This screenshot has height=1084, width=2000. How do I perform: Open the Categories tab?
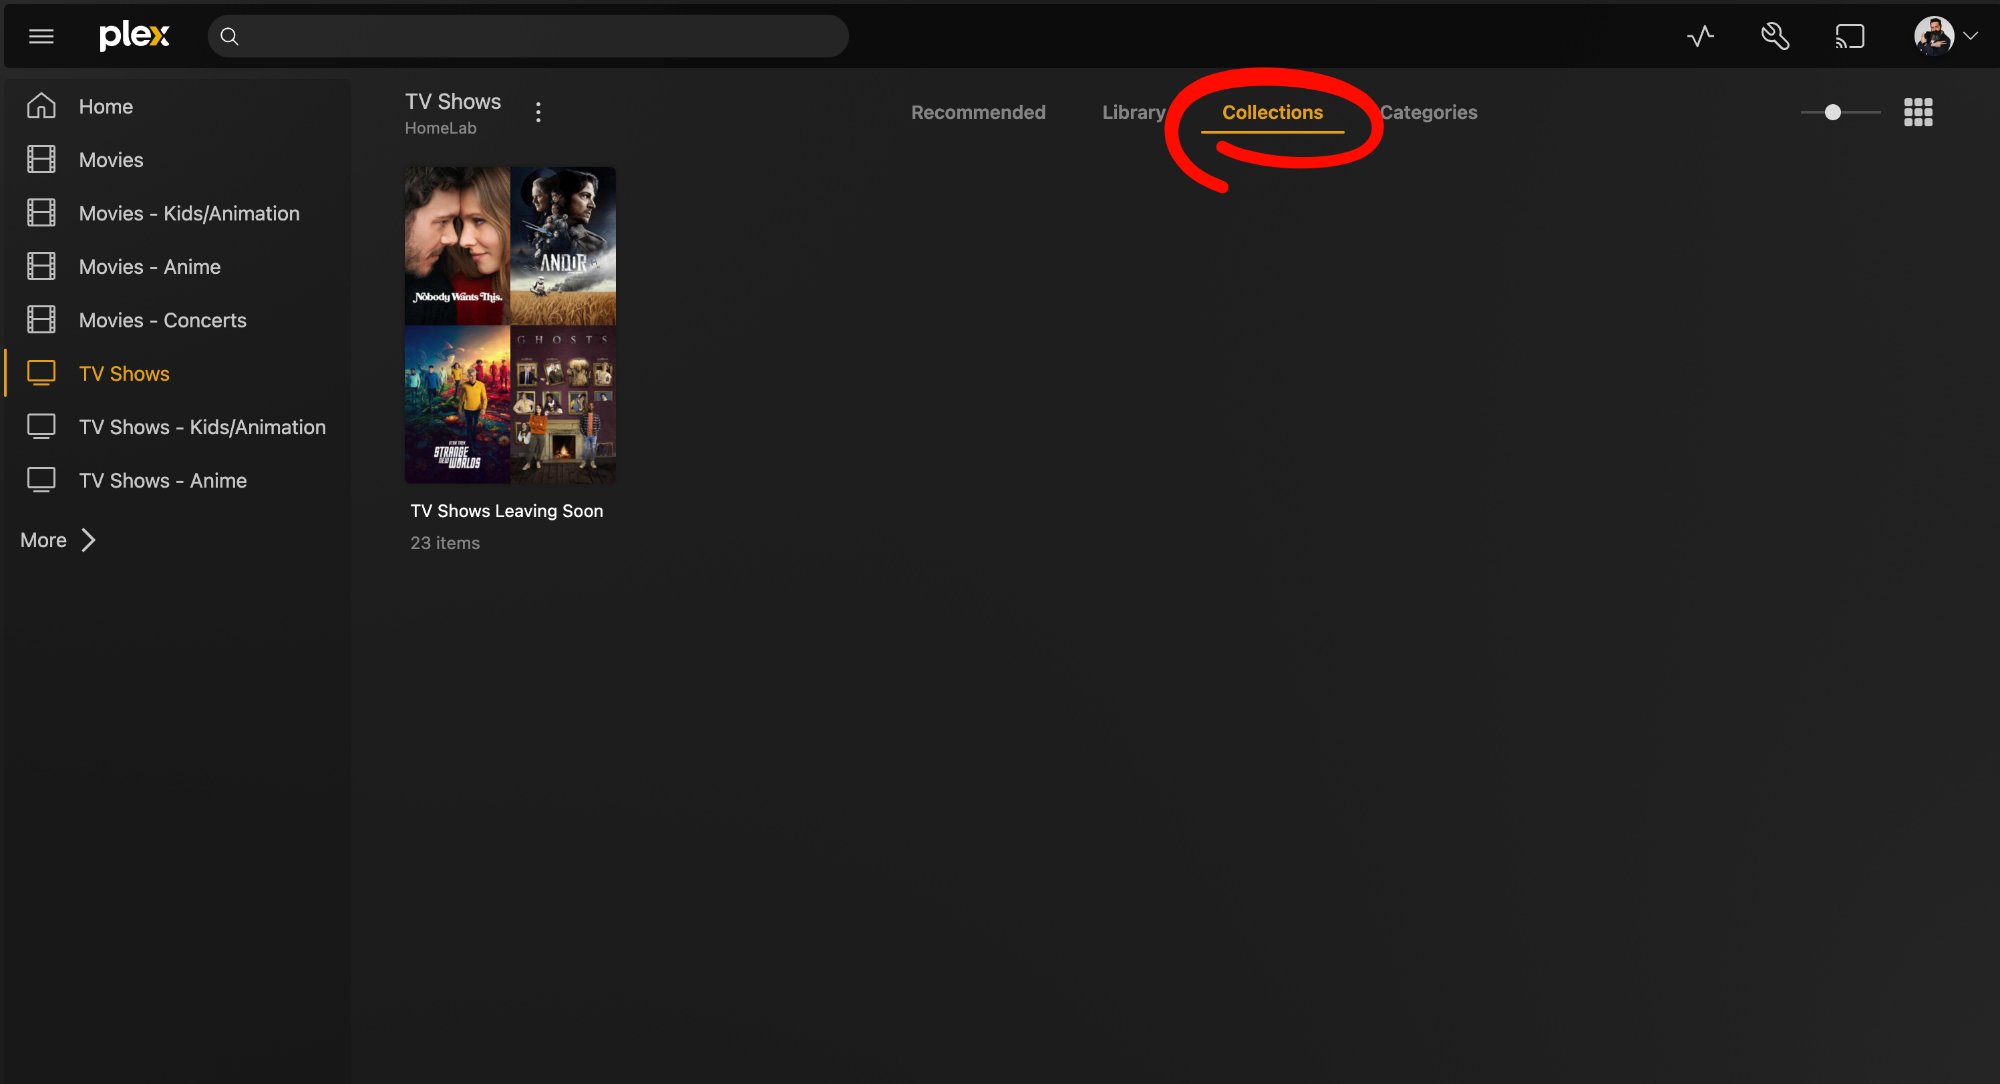pyautogui.click(x=1429, y=112)
